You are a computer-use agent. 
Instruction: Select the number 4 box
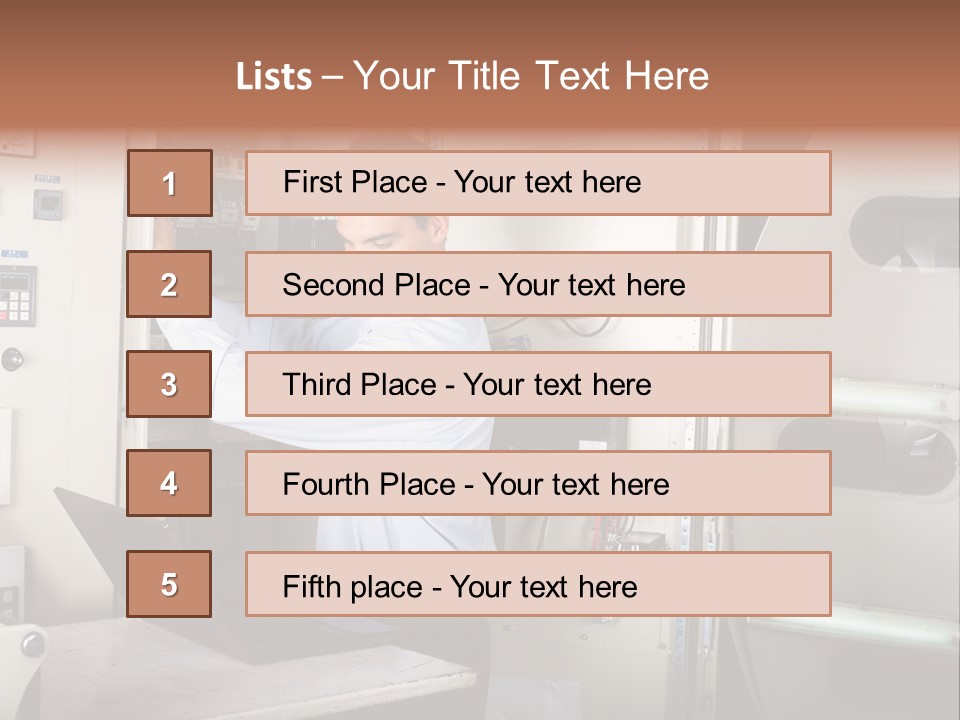click(169, 483)
